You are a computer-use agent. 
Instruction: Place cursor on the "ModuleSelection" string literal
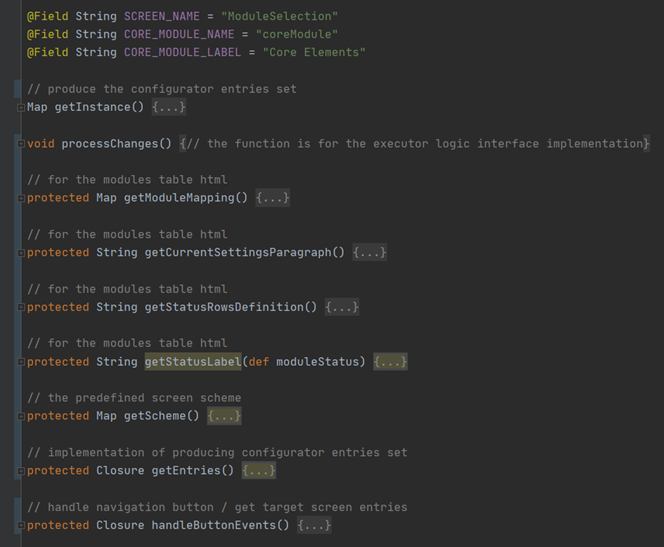282,16
